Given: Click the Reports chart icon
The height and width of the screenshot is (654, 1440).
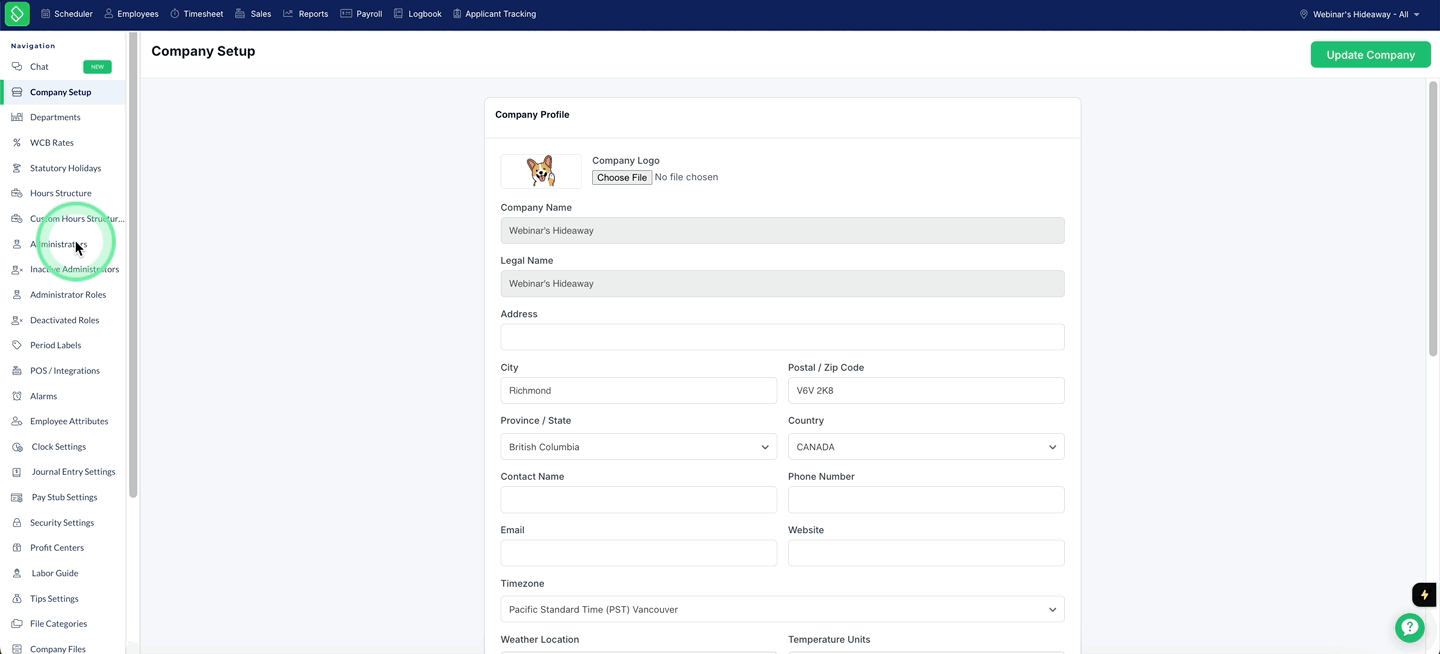Looking at the screenshot, I should coord(288,14).
